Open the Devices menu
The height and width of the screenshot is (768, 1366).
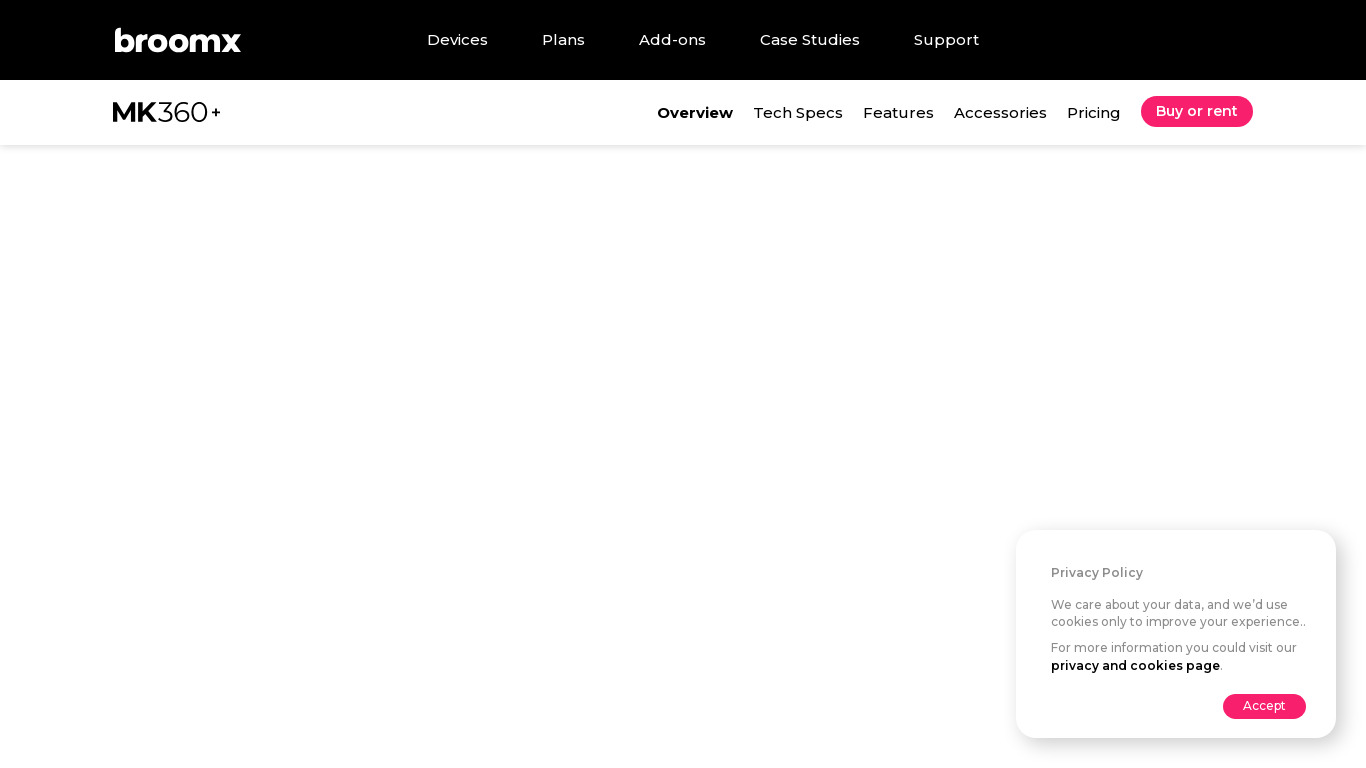click(457, 40)
